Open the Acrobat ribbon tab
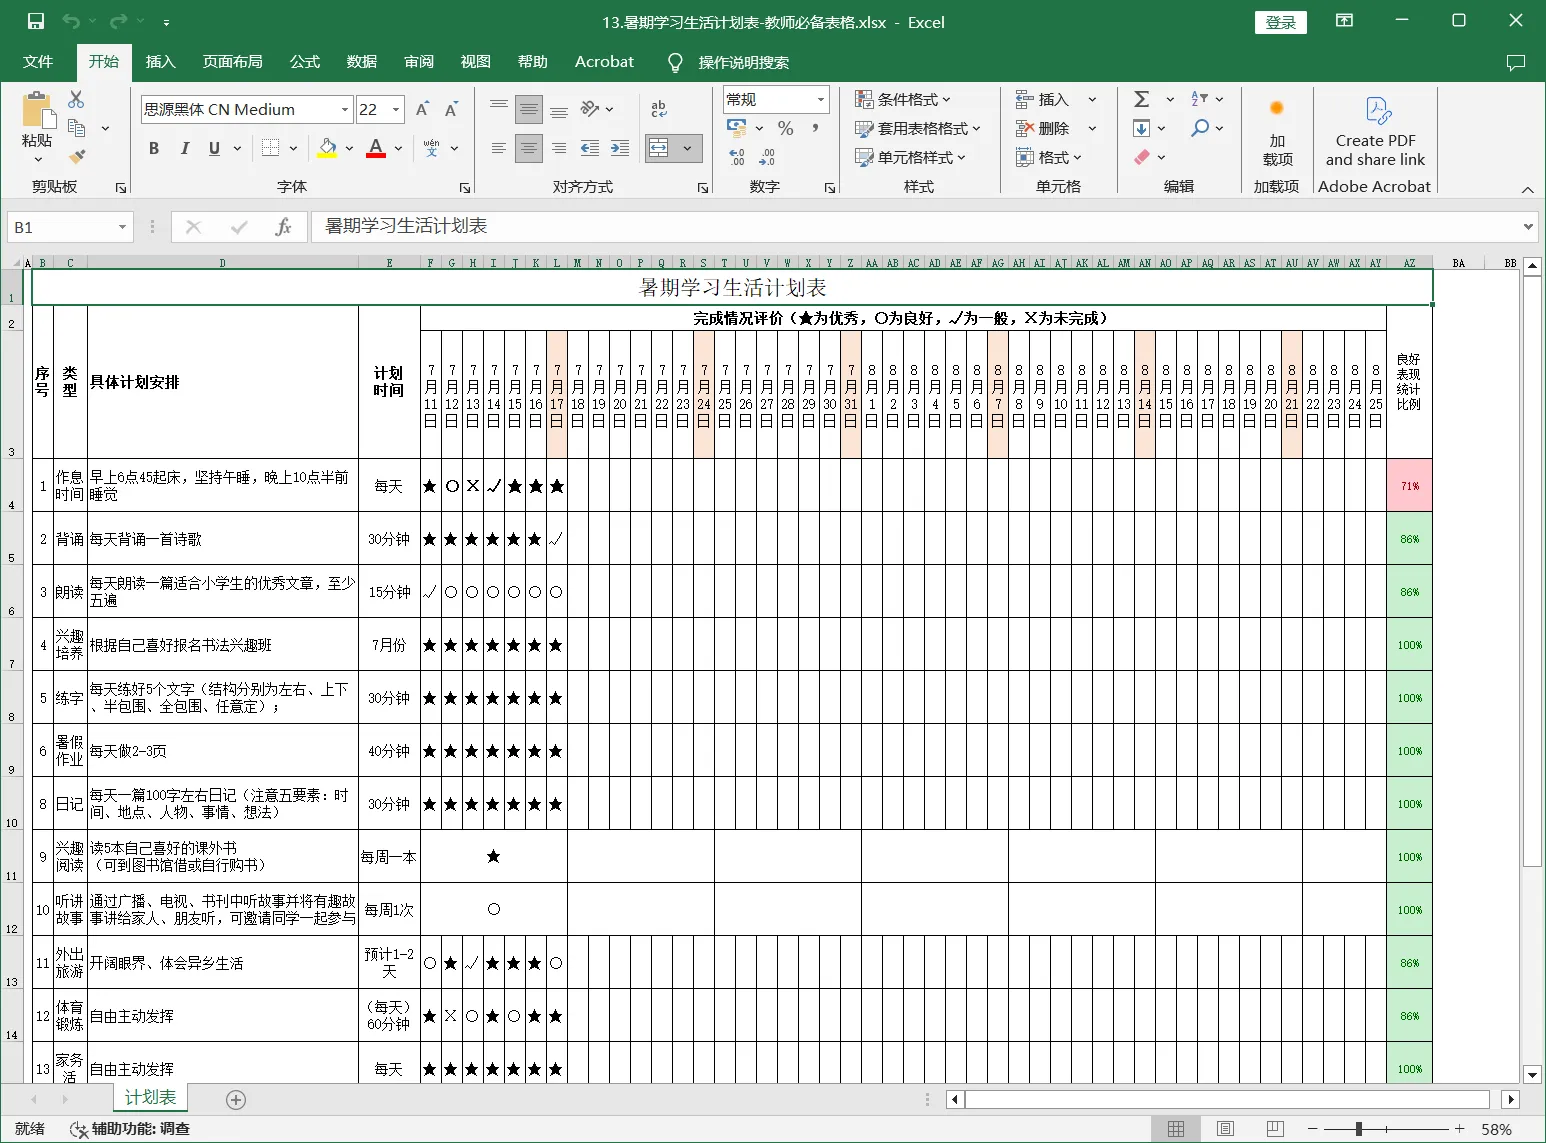This screenshot has width=1546, height=1143. 604,62
